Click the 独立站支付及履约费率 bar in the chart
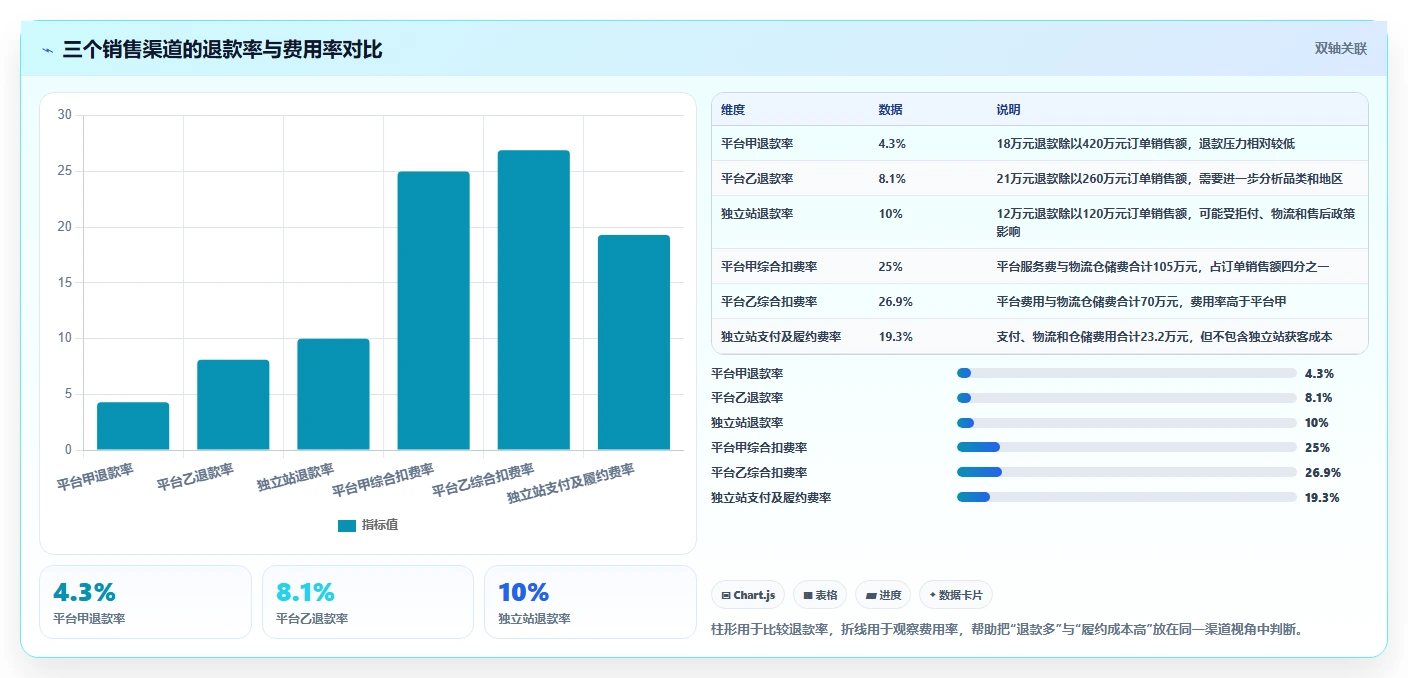The height and width of the screenshot is (678, 1408). click(634, 342)
